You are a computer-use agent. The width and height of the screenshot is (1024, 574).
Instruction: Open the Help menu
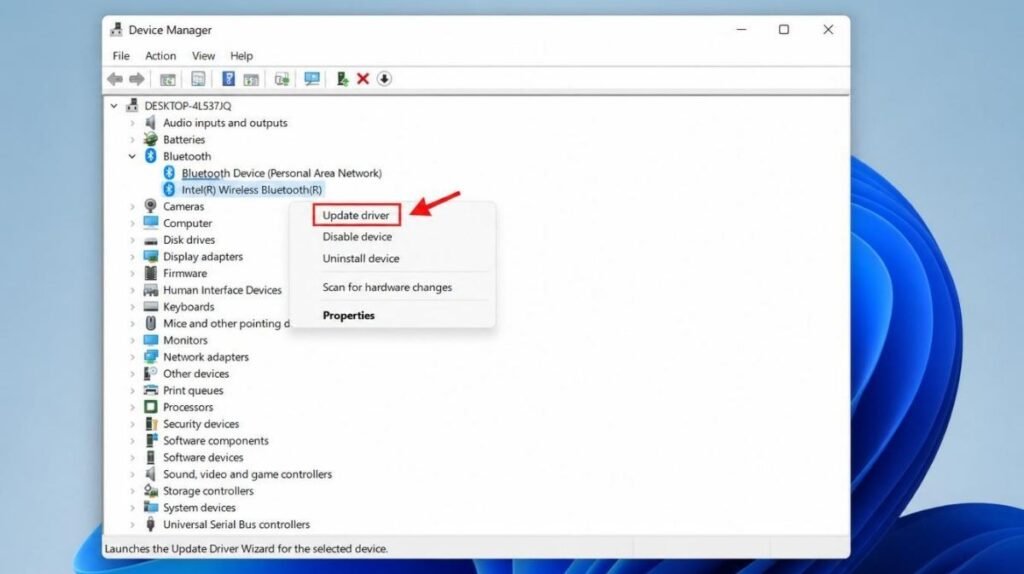pos(241,56)
